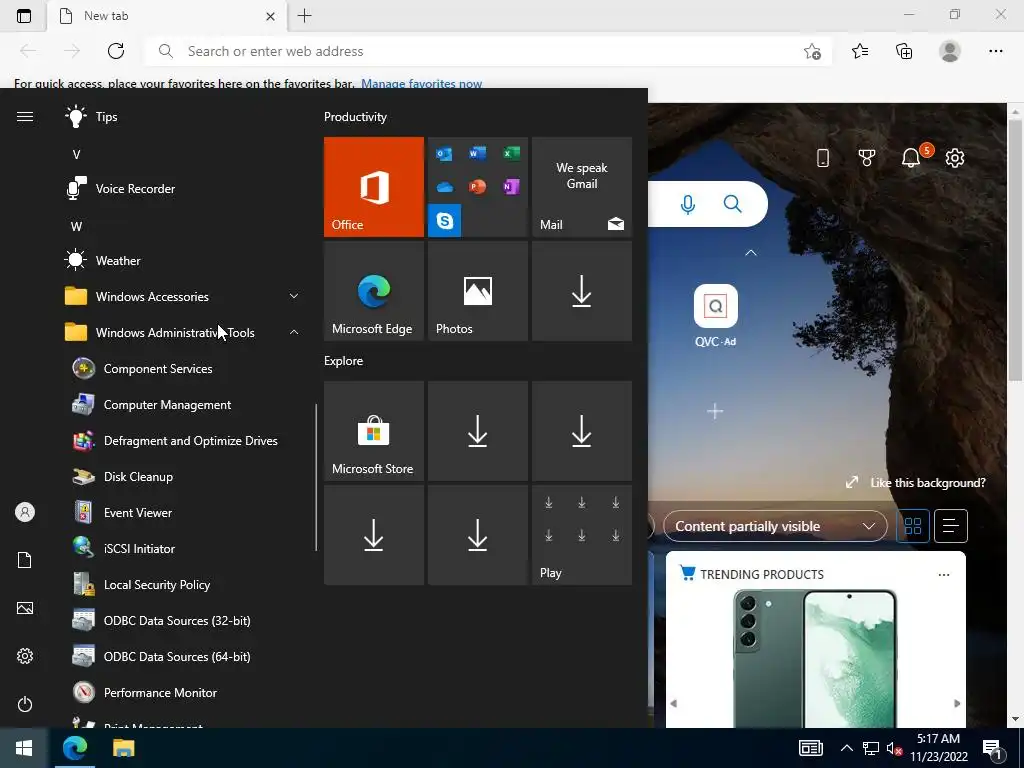Open Pictures from Start sidebar

click(25, 608)
